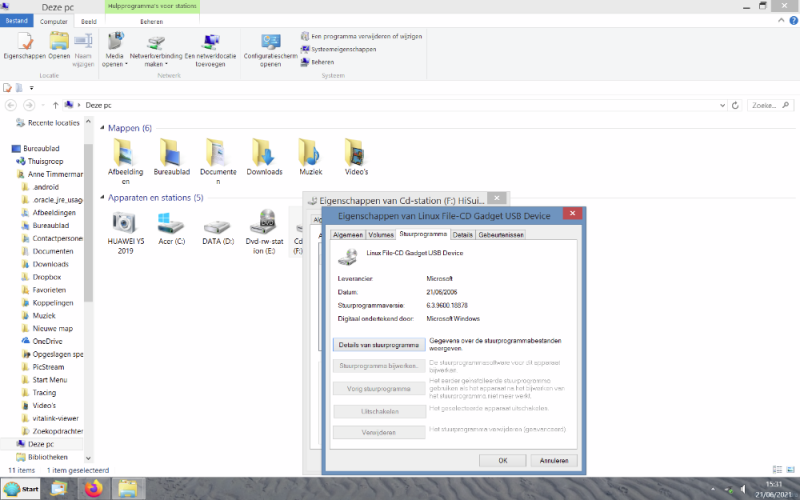Open the Beeld ribbon tab
This screenshot has width=800, height=500.
click(x=89, y=20)
